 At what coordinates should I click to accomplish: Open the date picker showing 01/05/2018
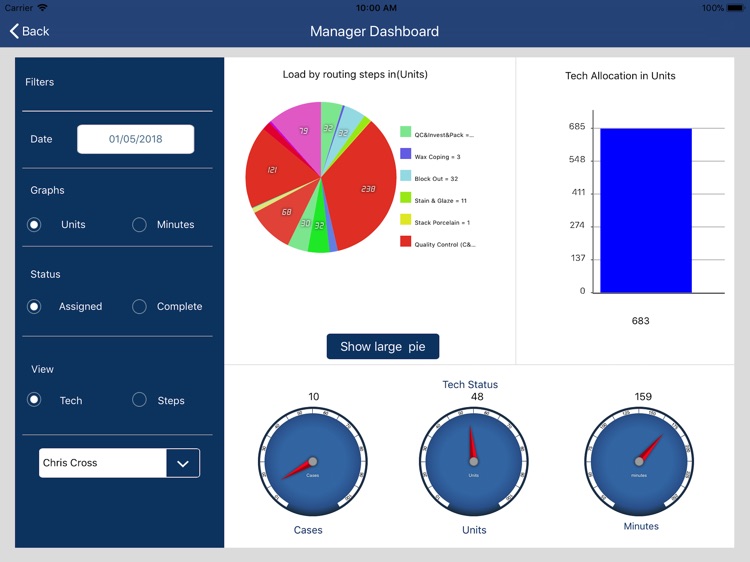click(x=135, y=139)
